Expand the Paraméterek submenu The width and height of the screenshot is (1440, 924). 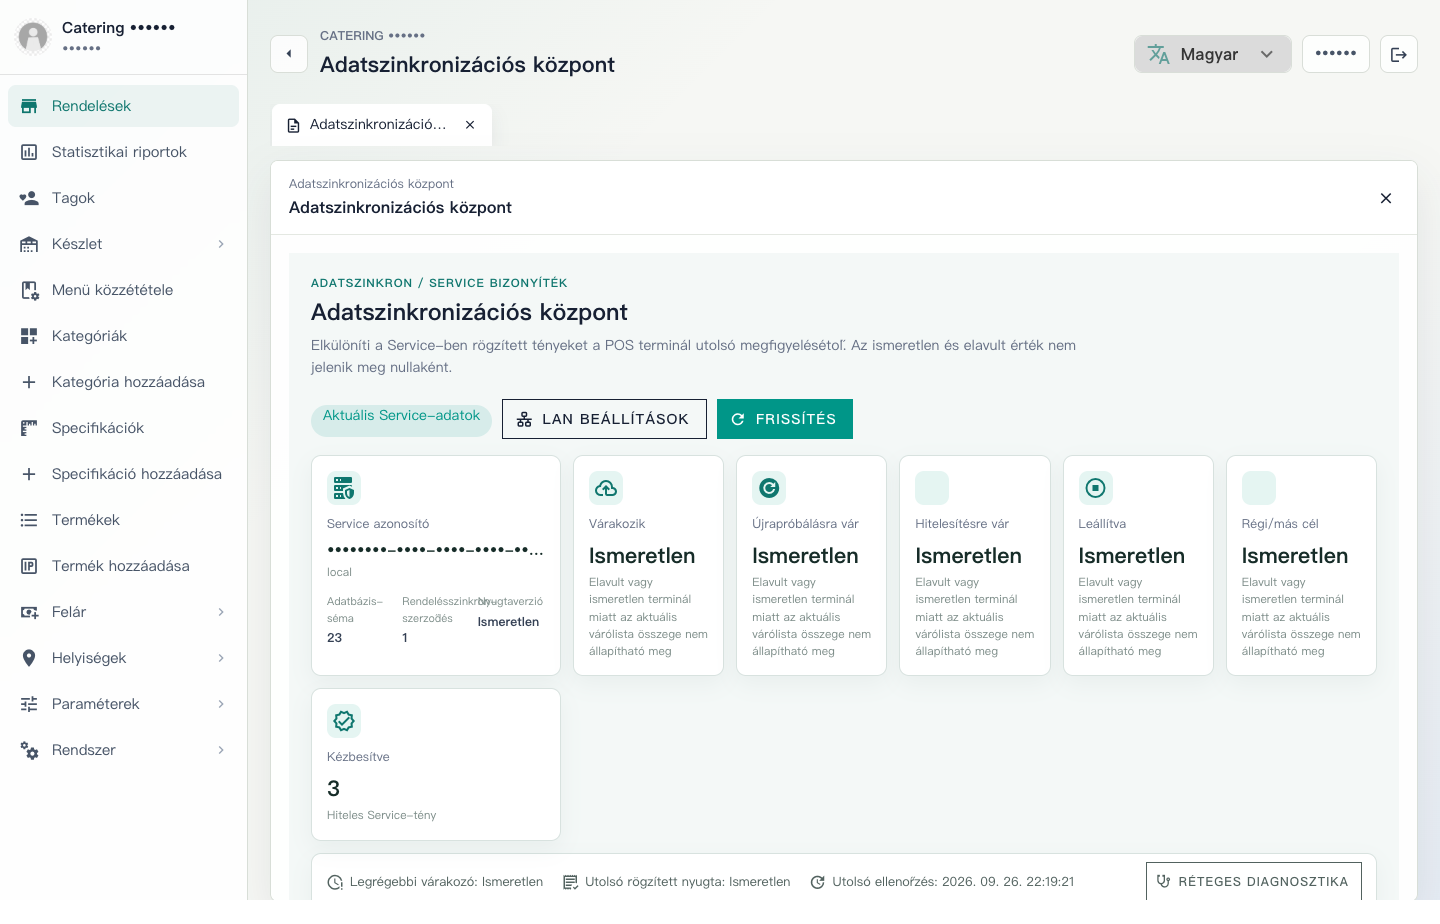click(x=221, y=704)
